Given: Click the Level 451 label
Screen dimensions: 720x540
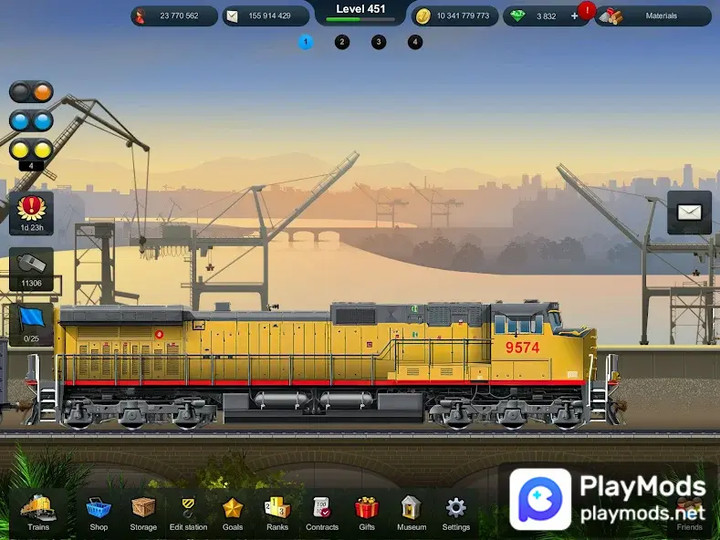Looking at the screenshot, I should [x=360, y=9].
